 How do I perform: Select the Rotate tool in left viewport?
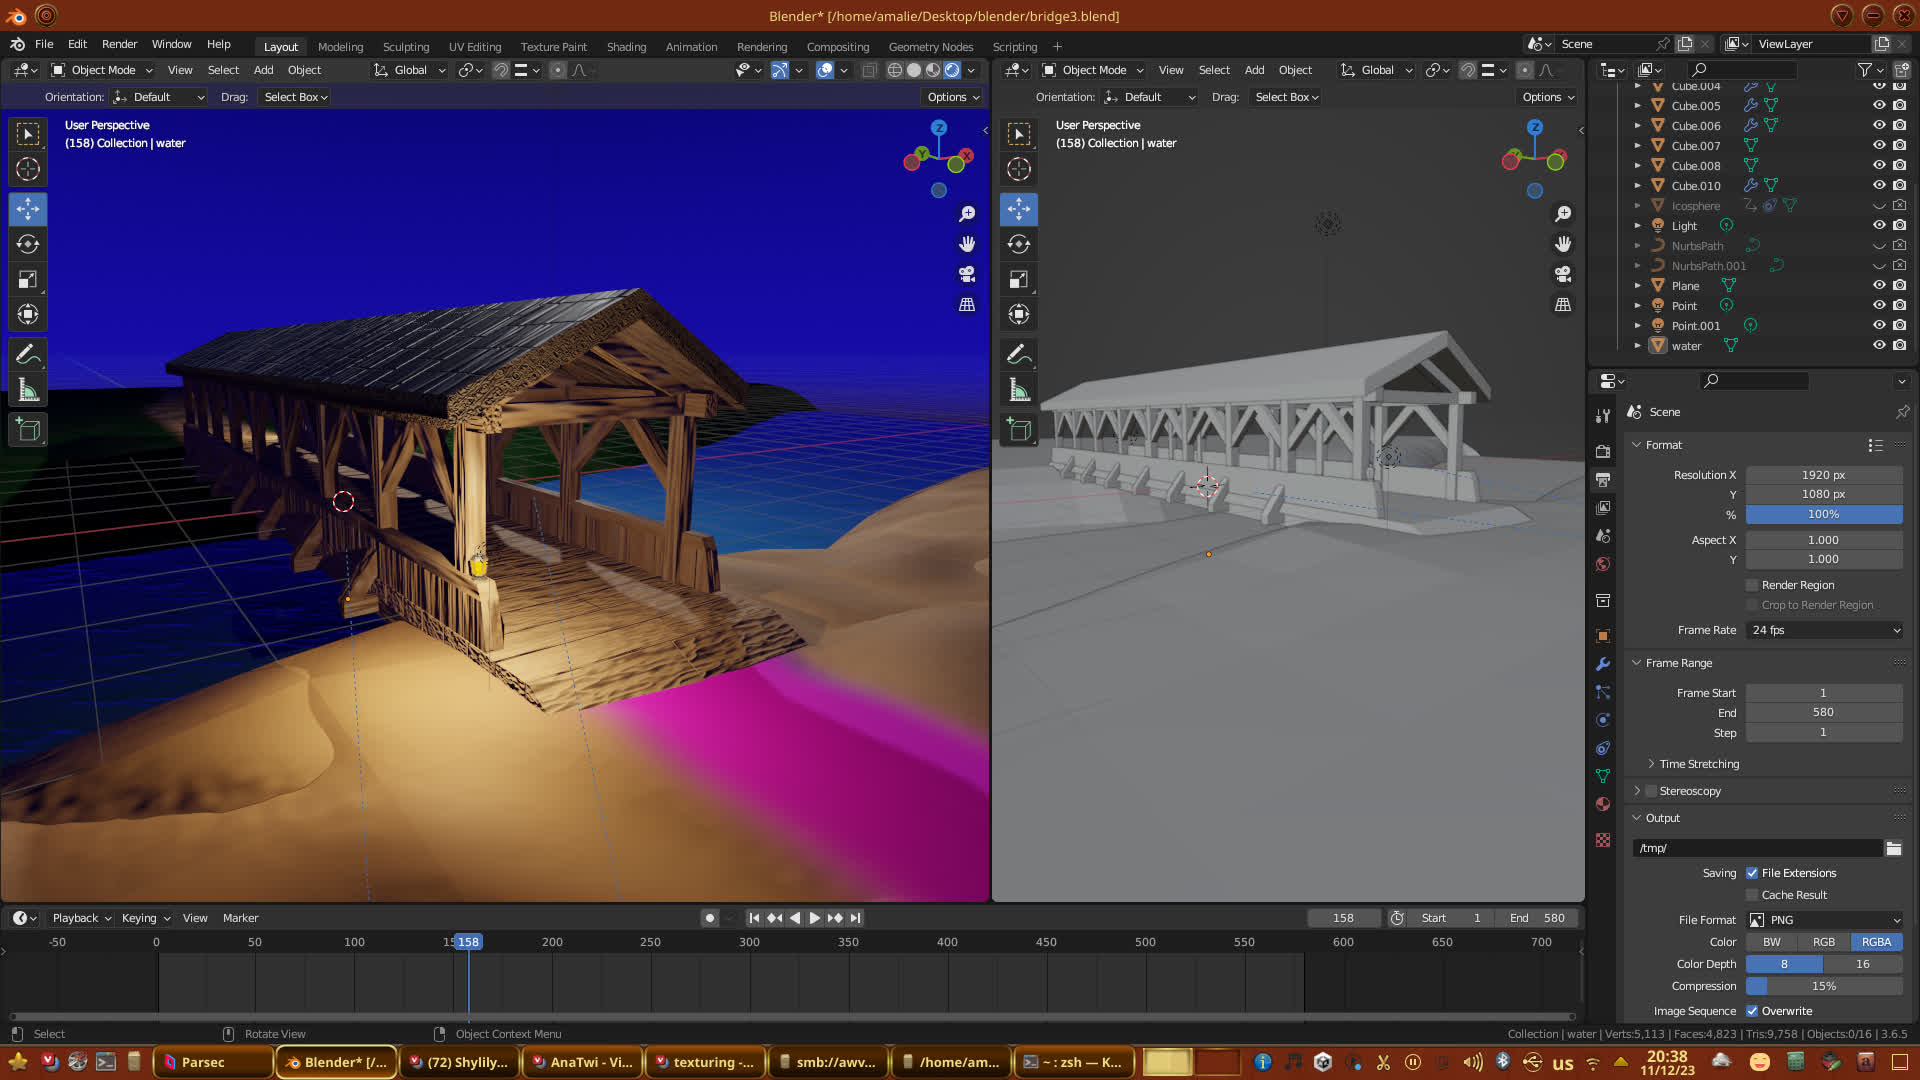tap(28, 244)
